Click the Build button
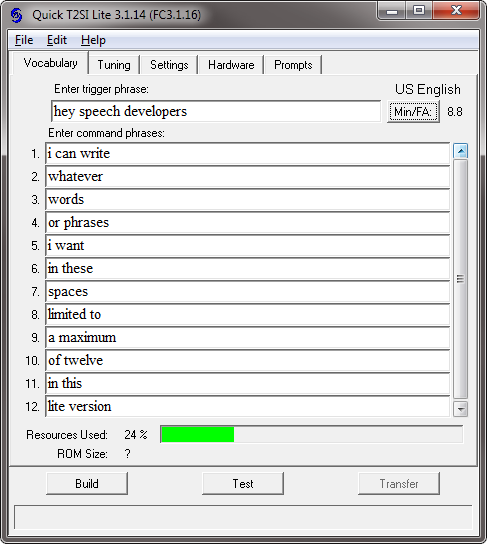This screenshot has width=487, height=544. pos(87,484)
